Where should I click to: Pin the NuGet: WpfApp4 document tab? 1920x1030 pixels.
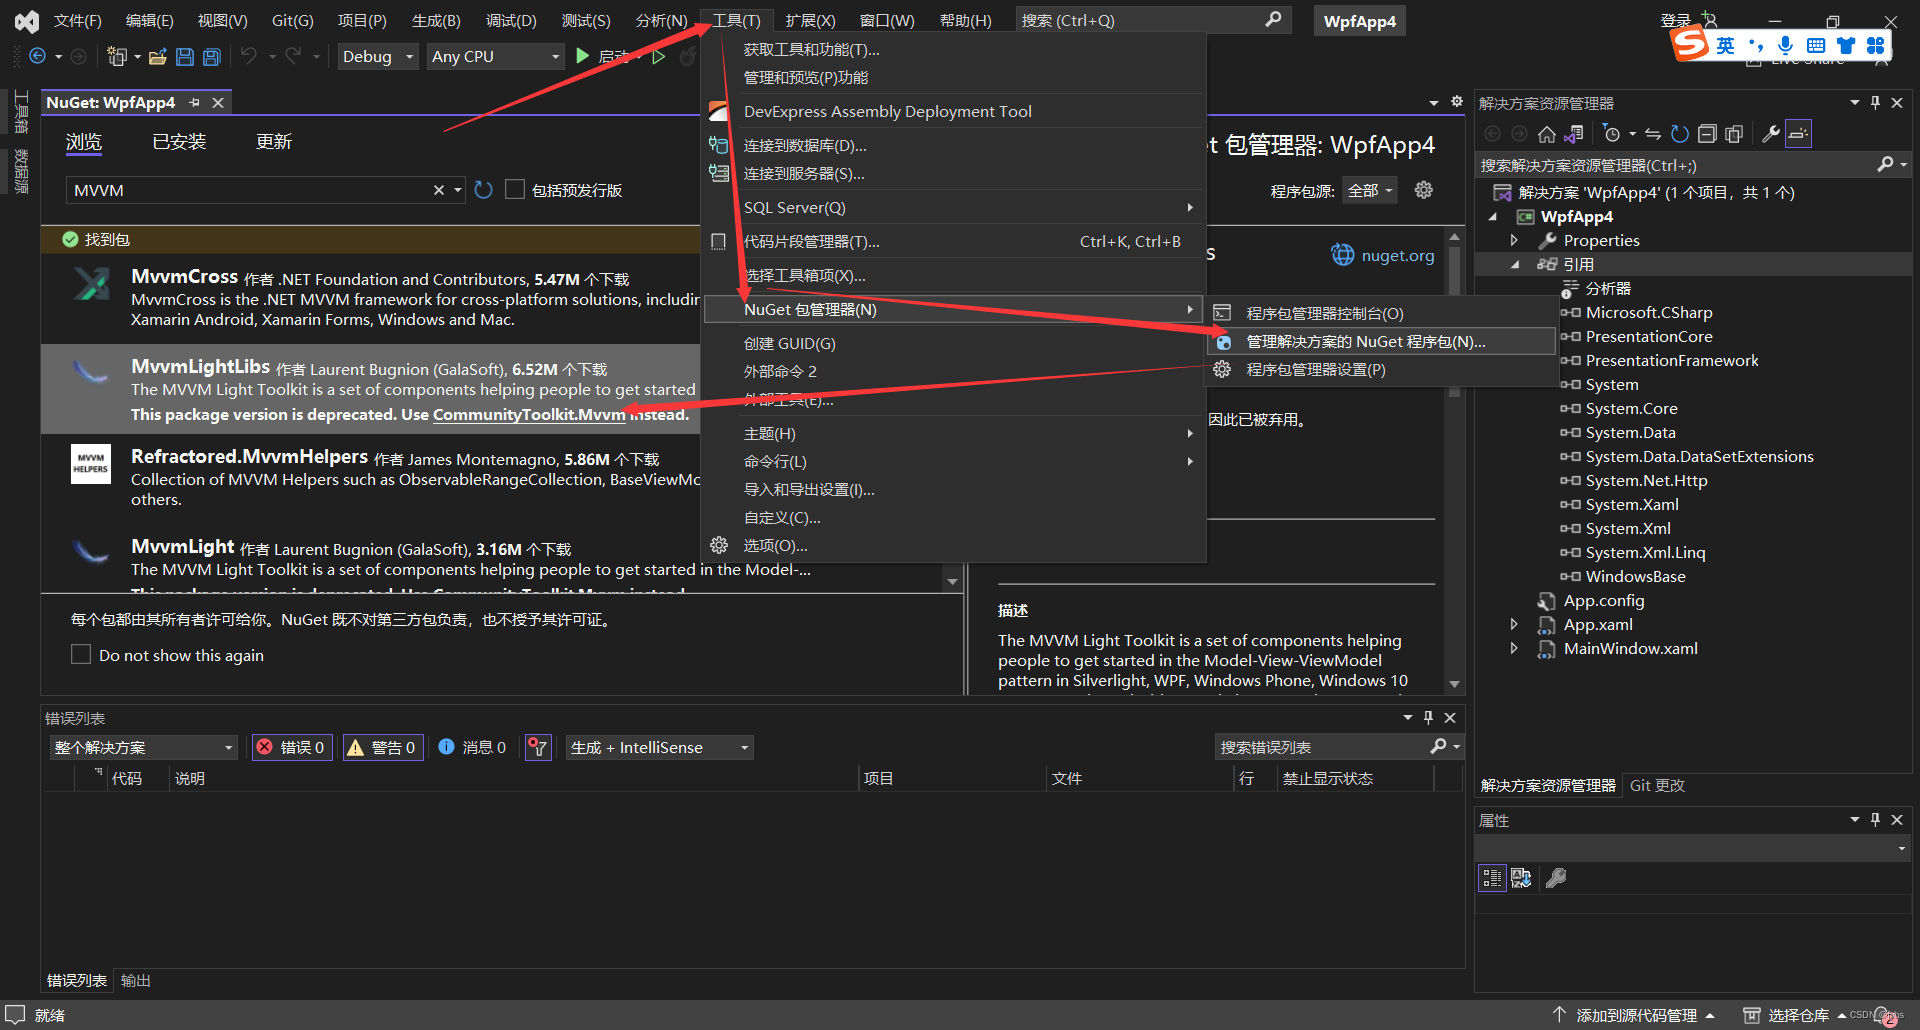point(195,102)
